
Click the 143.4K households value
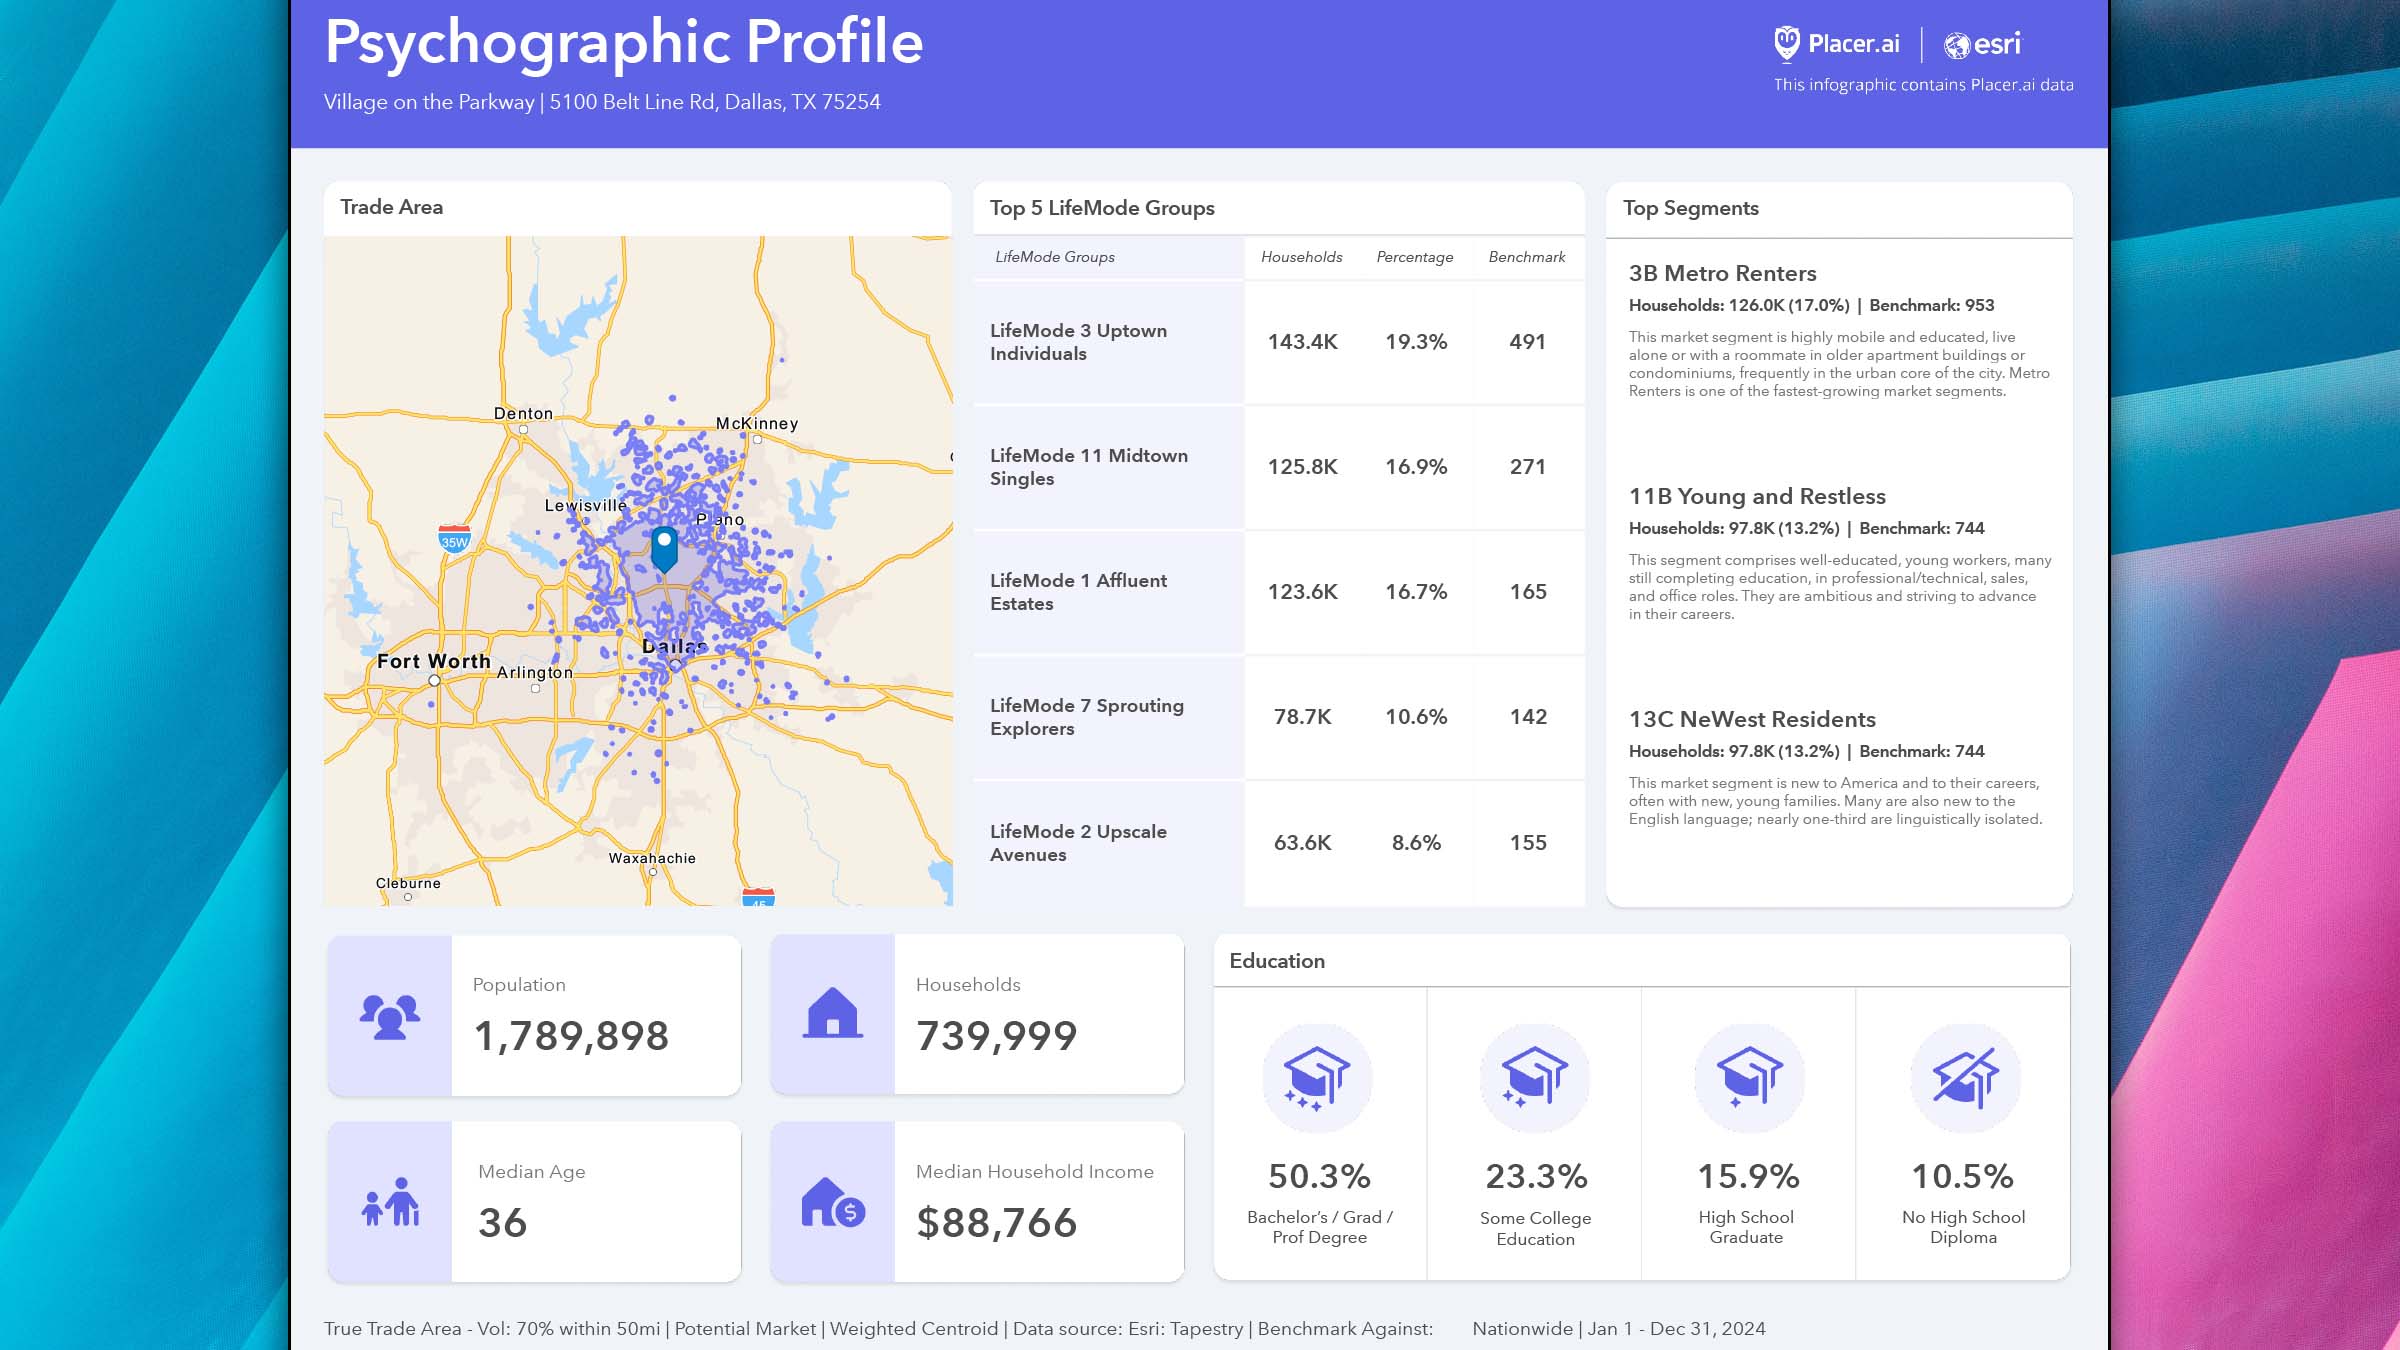coord(1302,342)
